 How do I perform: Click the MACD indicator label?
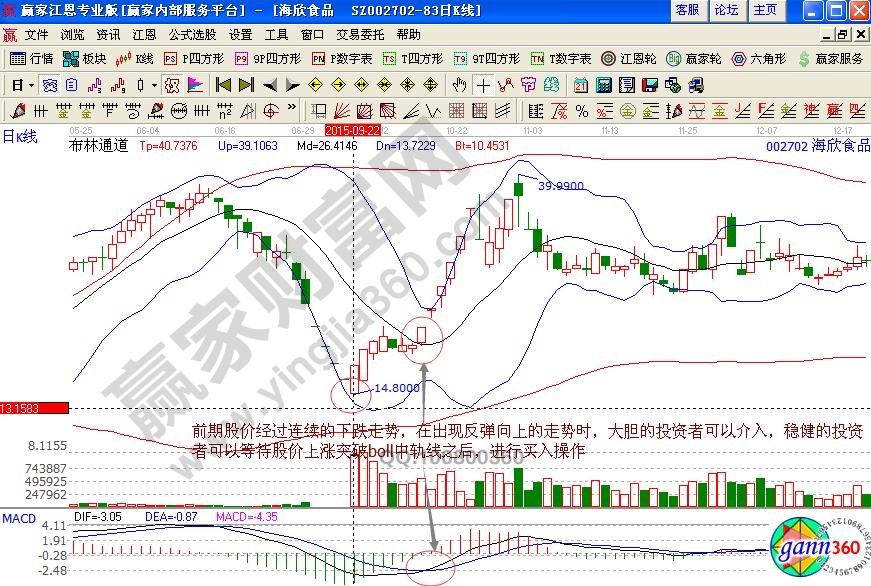pos(19,518)
